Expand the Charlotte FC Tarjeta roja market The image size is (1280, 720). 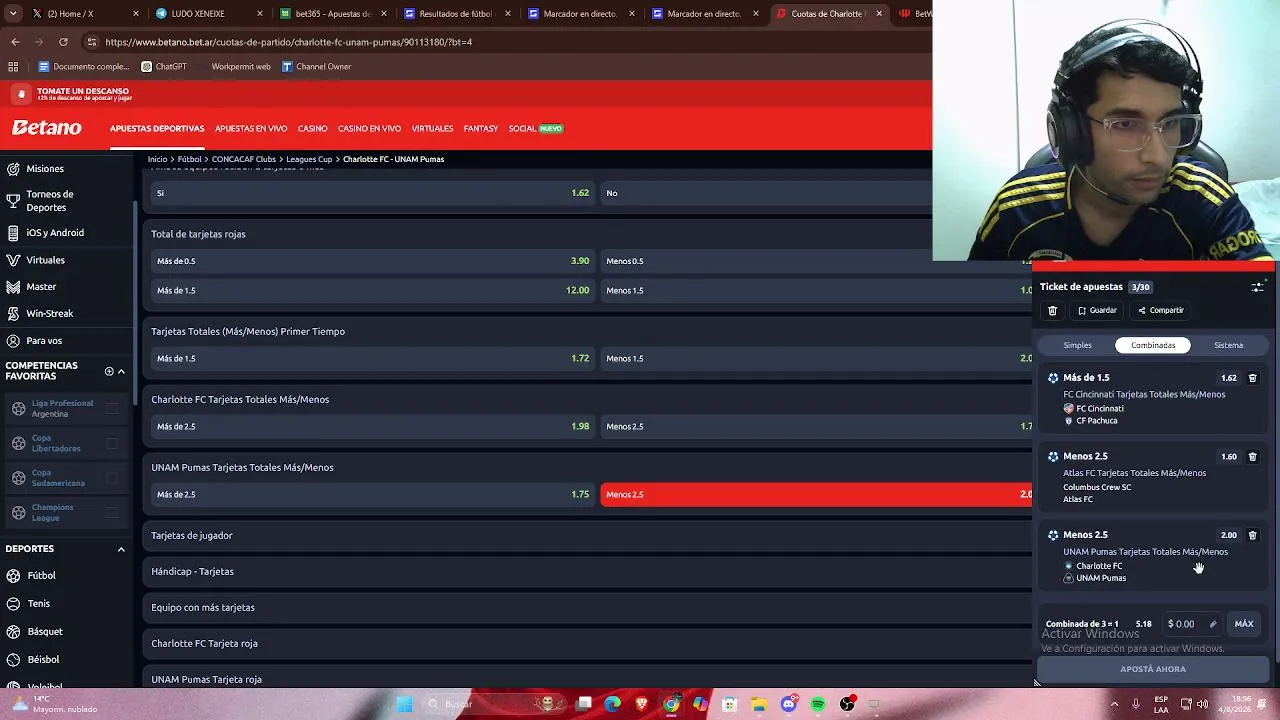coord(588,644)
